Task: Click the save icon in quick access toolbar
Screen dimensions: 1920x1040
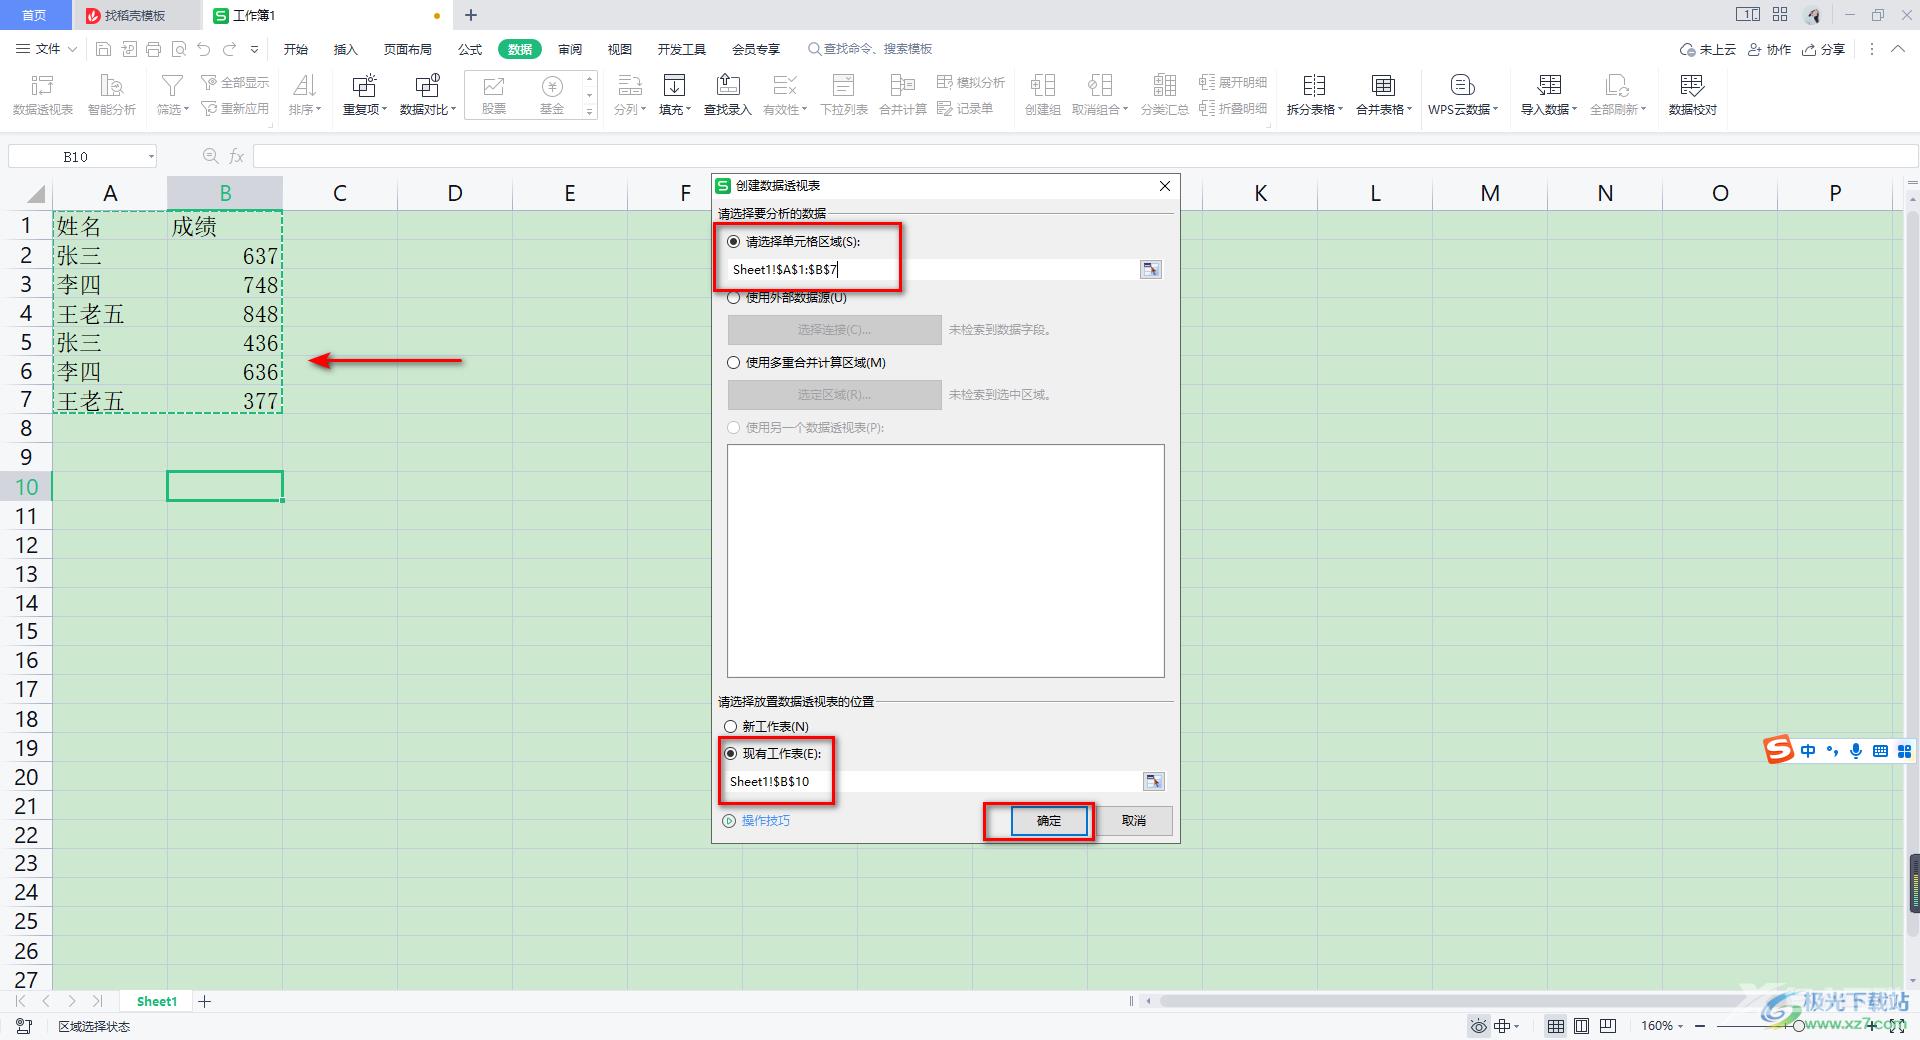Action: click(104, 49)
